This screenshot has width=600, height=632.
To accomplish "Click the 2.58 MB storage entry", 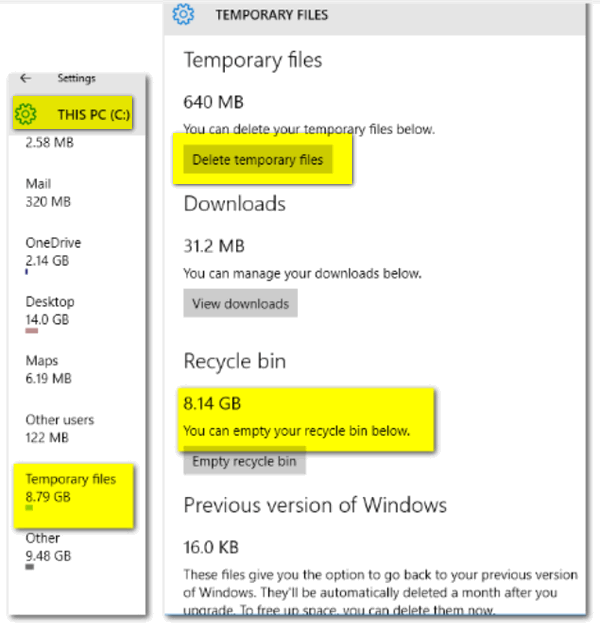I will (50, 142).
